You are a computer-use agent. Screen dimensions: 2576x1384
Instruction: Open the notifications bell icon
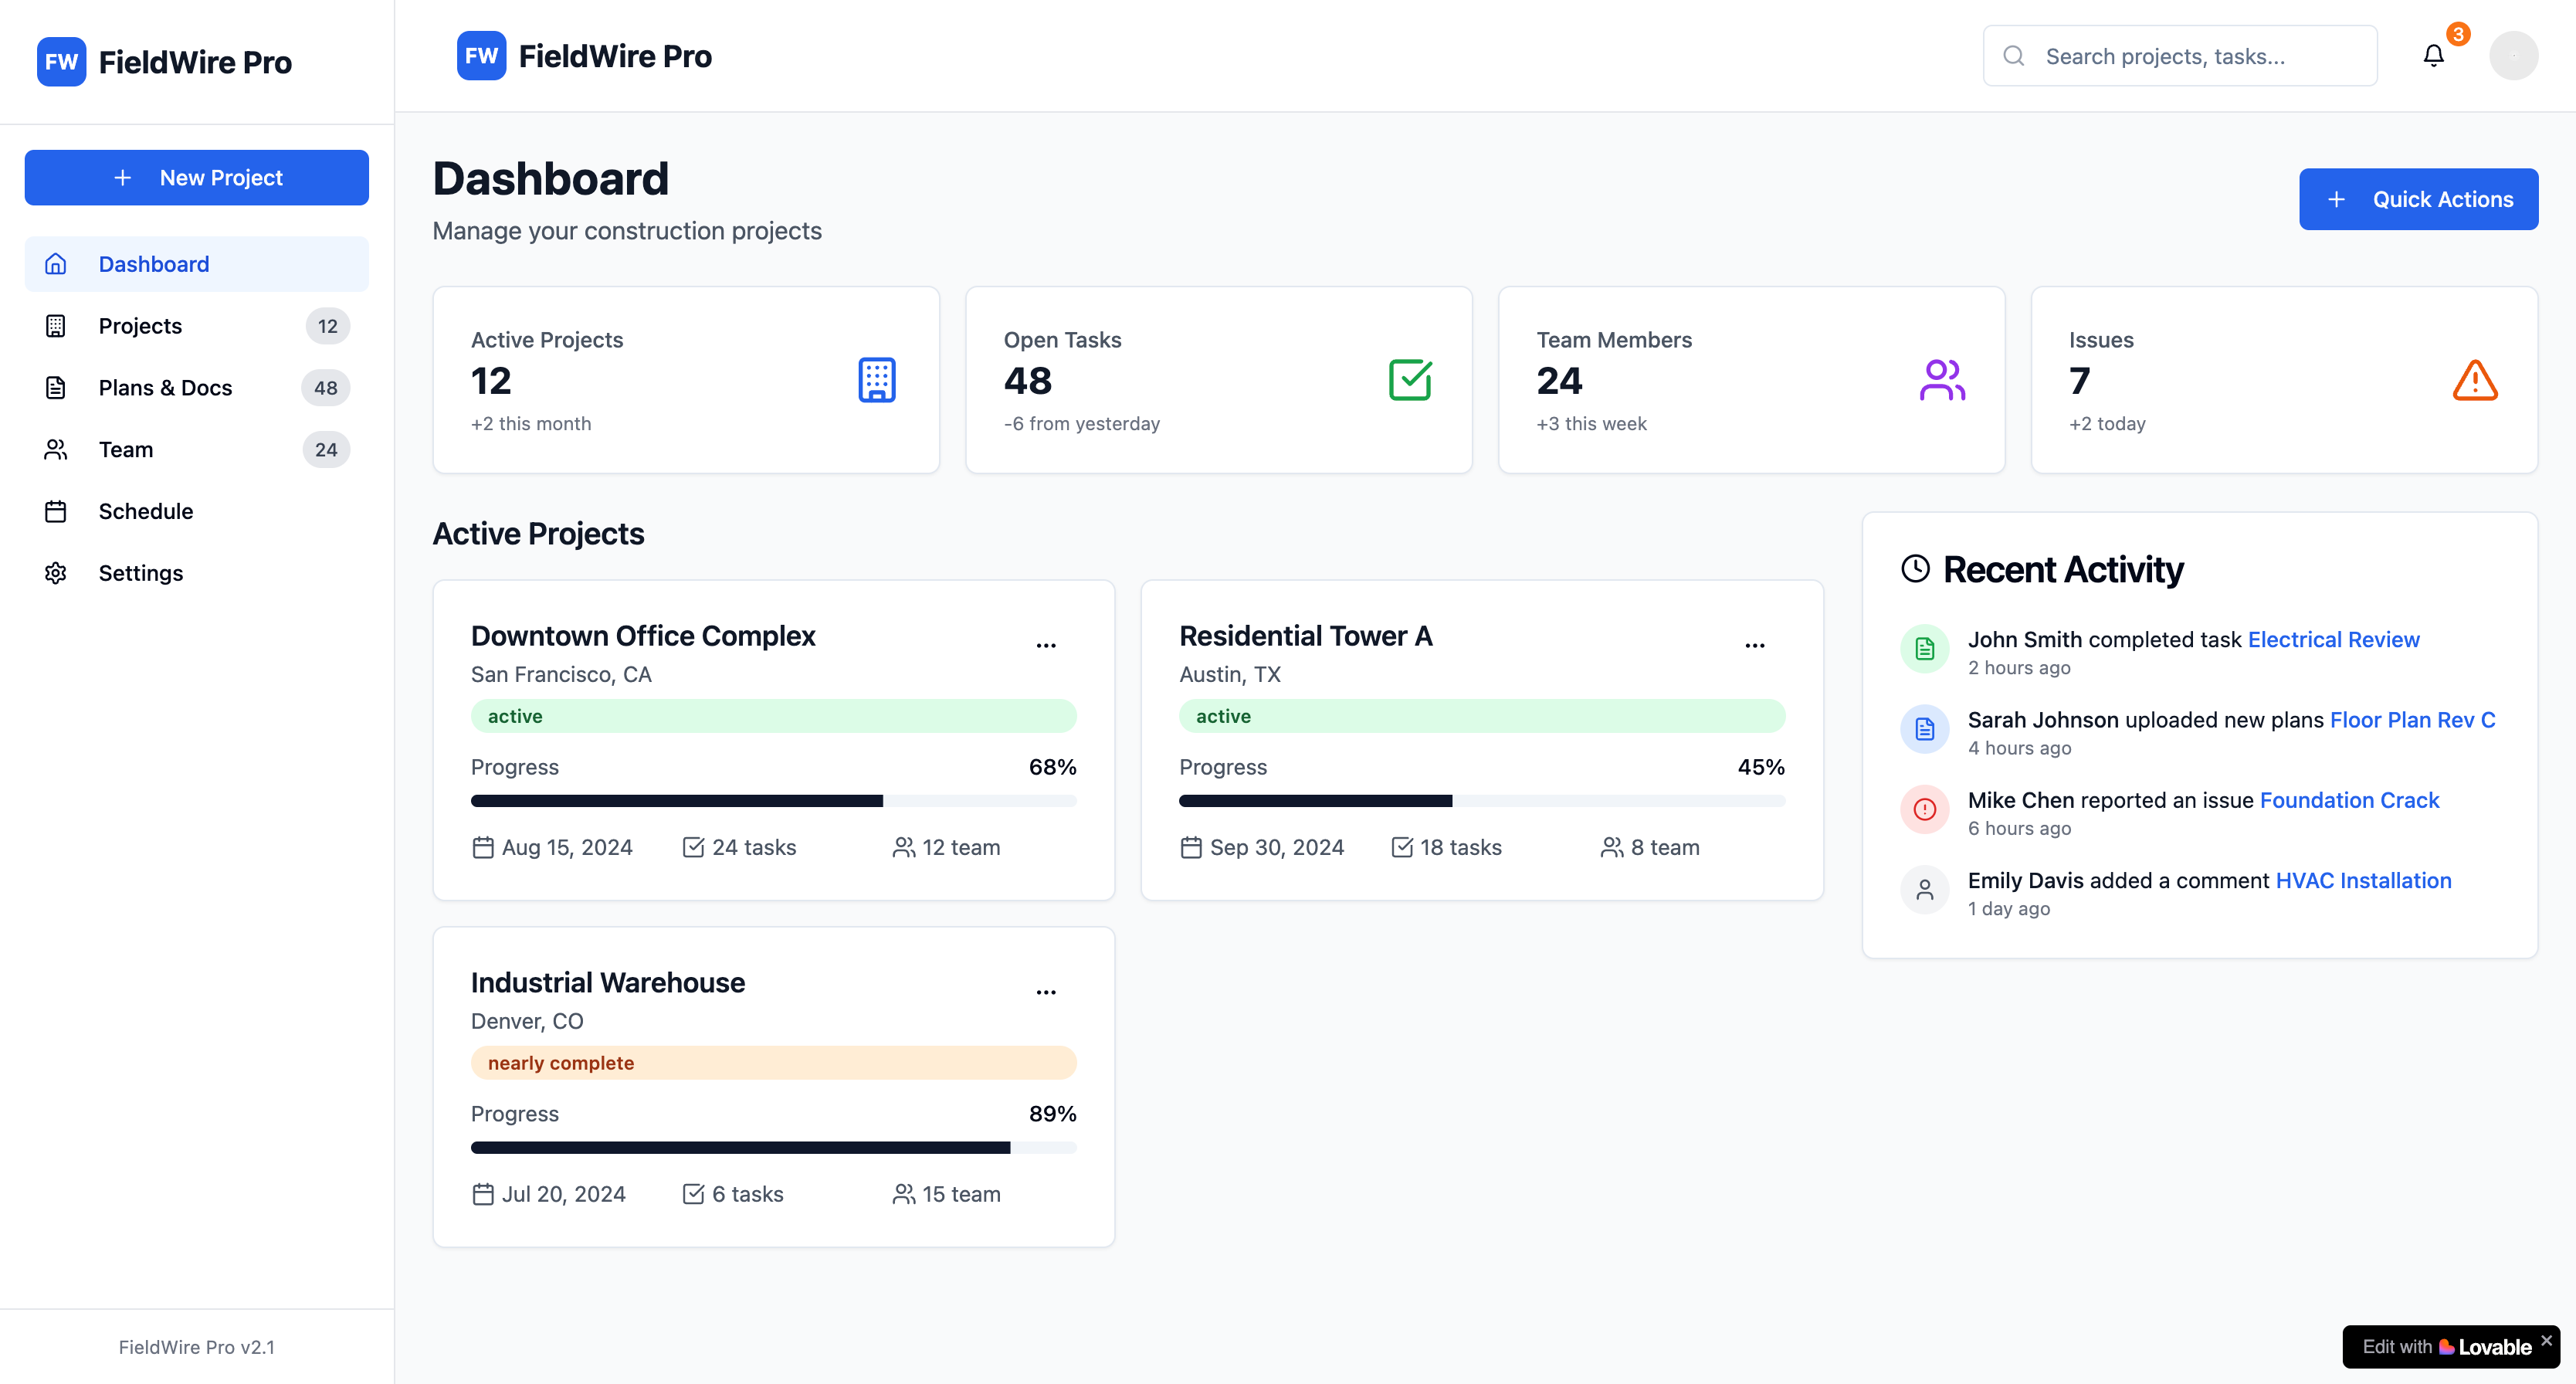pyautogui.click(x=2433, y=56)
